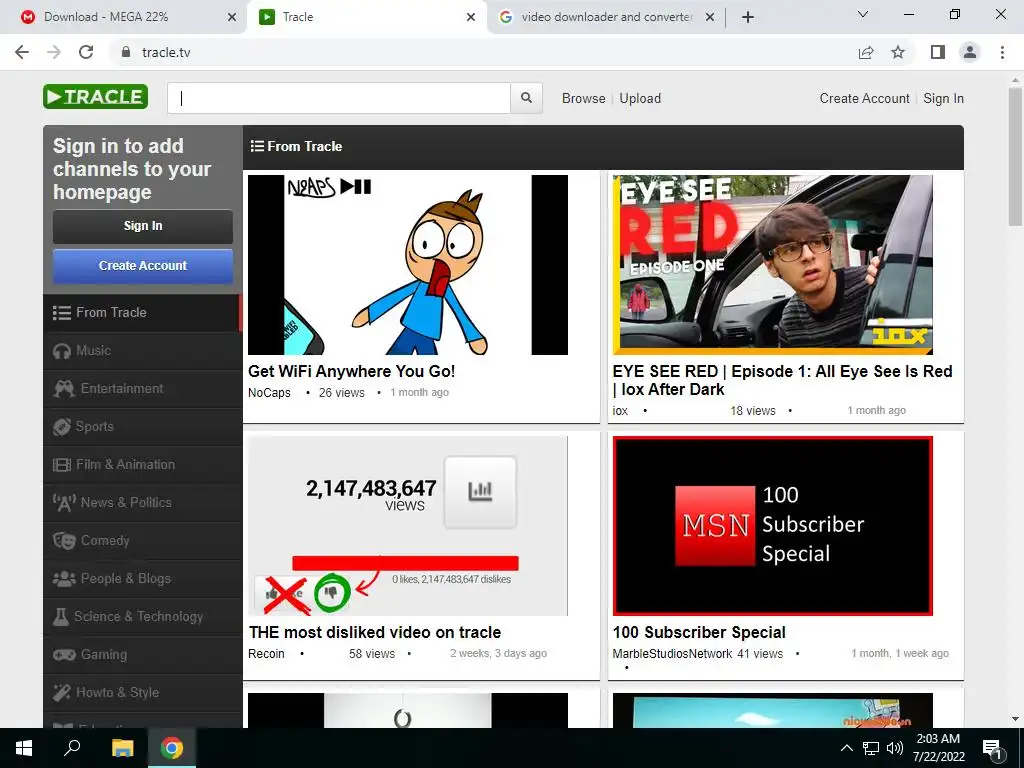This screenshot has width=1024, height=768.
Task: Select Gaming category in sidebar
Action: (x=142, y=654)
